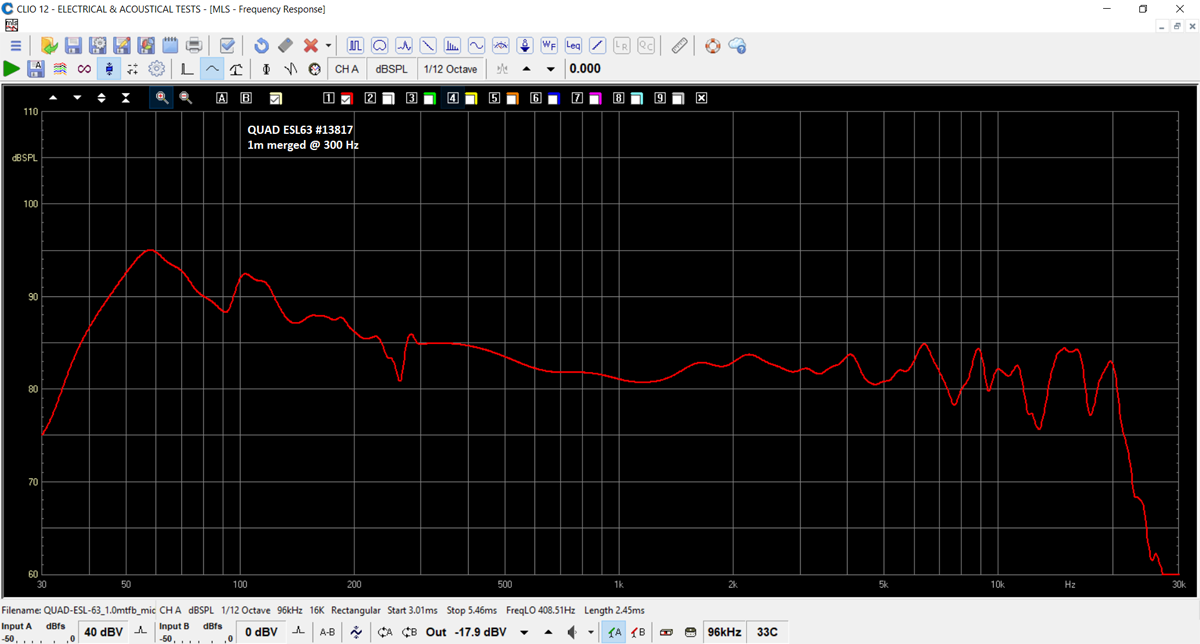Image resolution: width=1200 pixels, height=644 pixels.
Task: Toggle overlay 3 green checkbox
Action: tap(428, 98)
